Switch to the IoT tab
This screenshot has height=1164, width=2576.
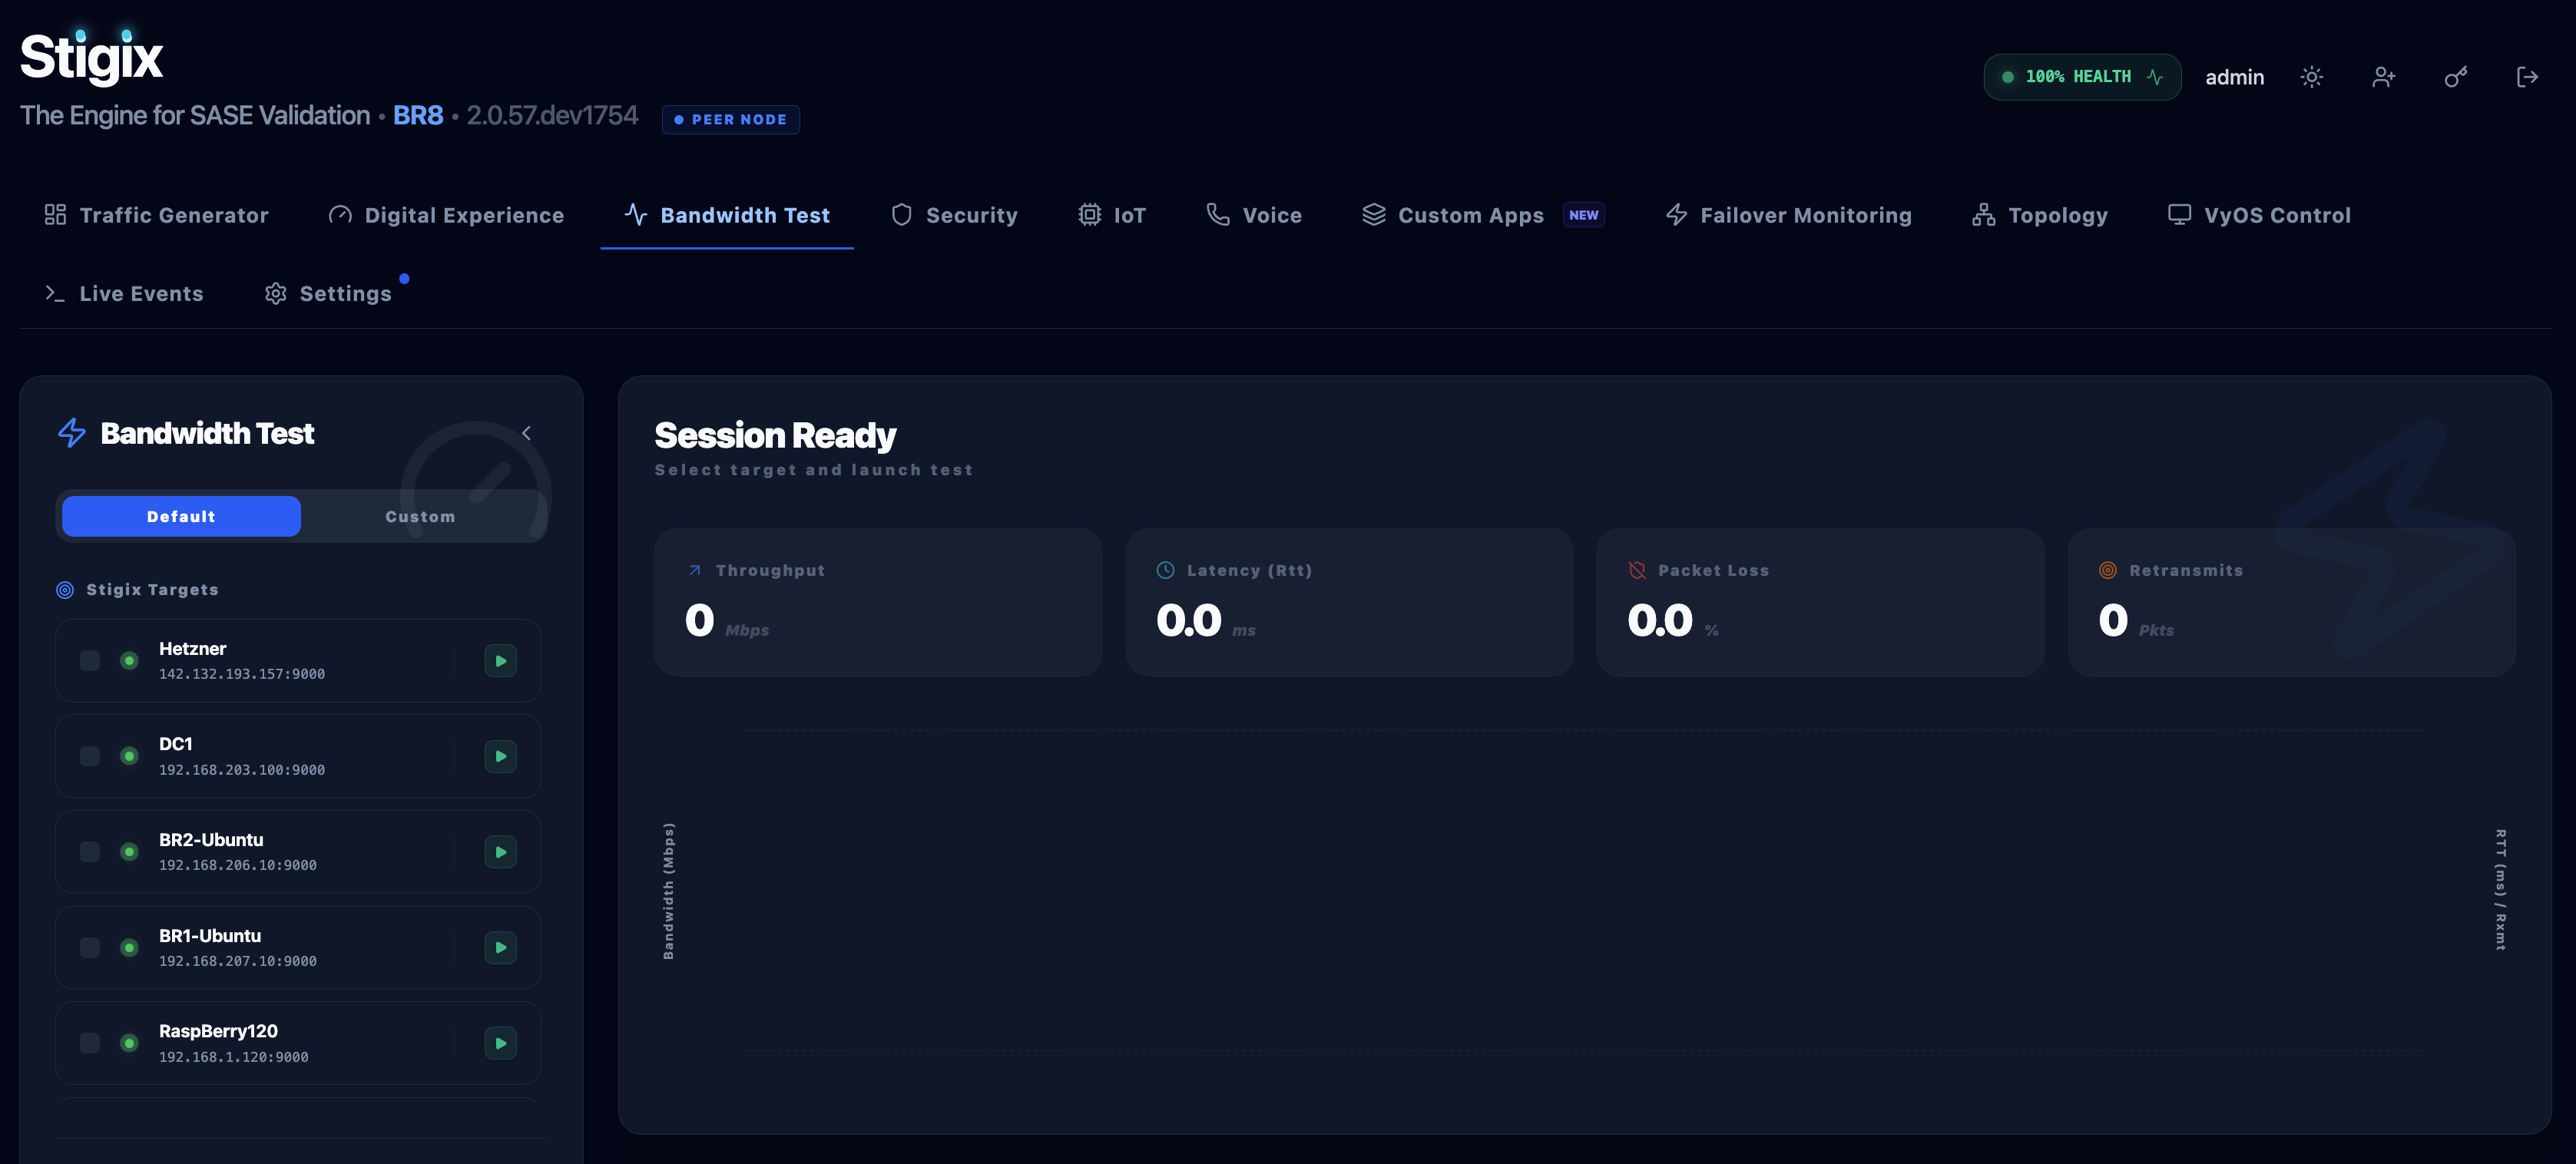[1112, 215]
